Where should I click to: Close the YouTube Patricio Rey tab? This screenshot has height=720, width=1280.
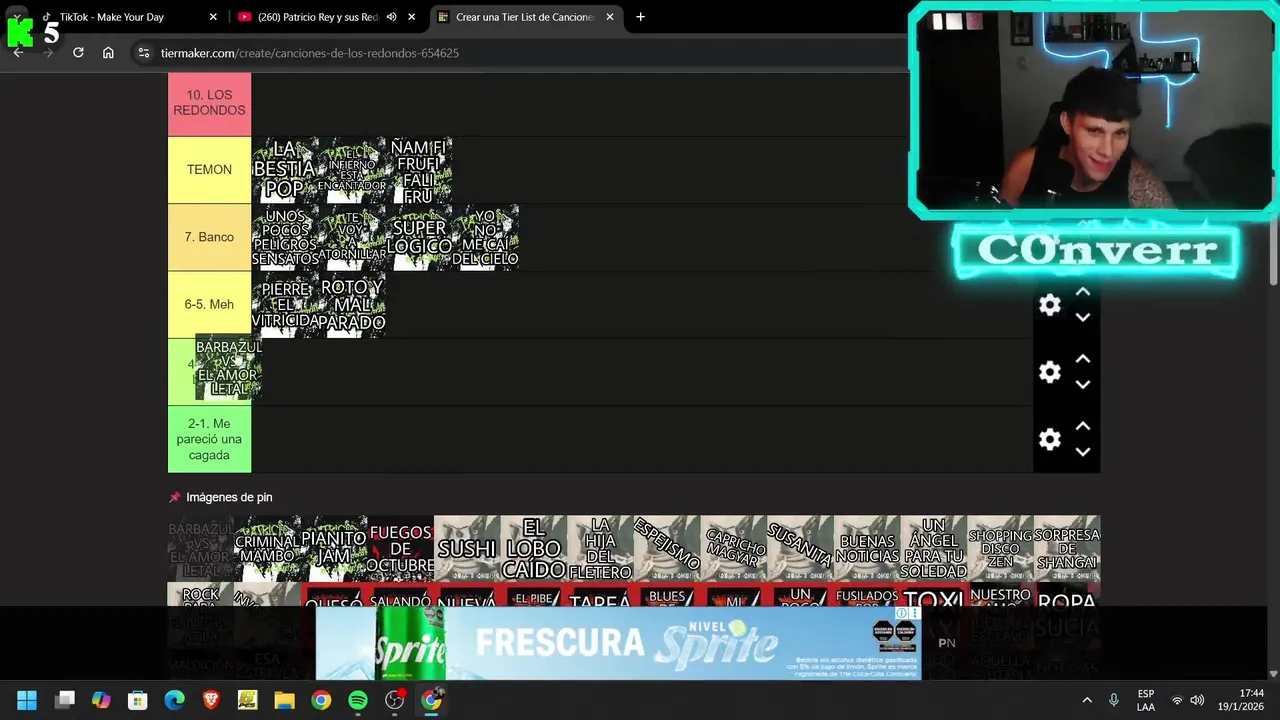coord(411,17)
